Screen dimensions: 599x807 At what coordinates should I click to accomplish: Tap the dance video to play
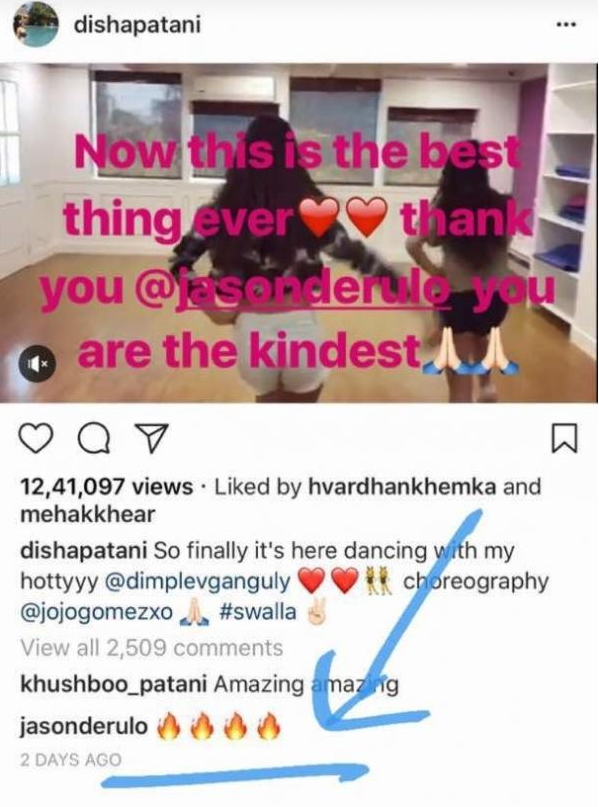pyautogui.click(x=298, y=233)
